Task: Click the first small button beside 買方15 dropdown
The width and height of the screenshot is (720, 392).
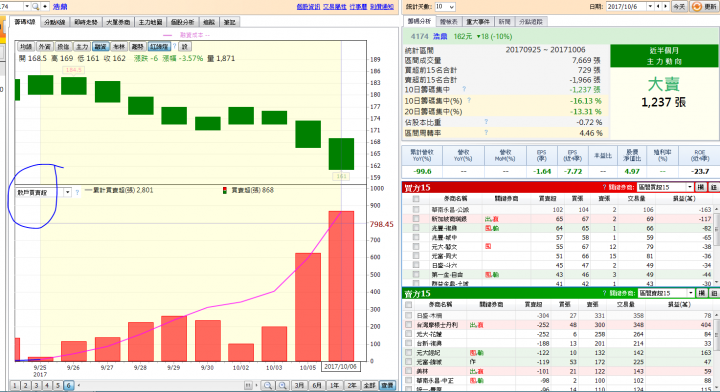Action: click(701, 187)
